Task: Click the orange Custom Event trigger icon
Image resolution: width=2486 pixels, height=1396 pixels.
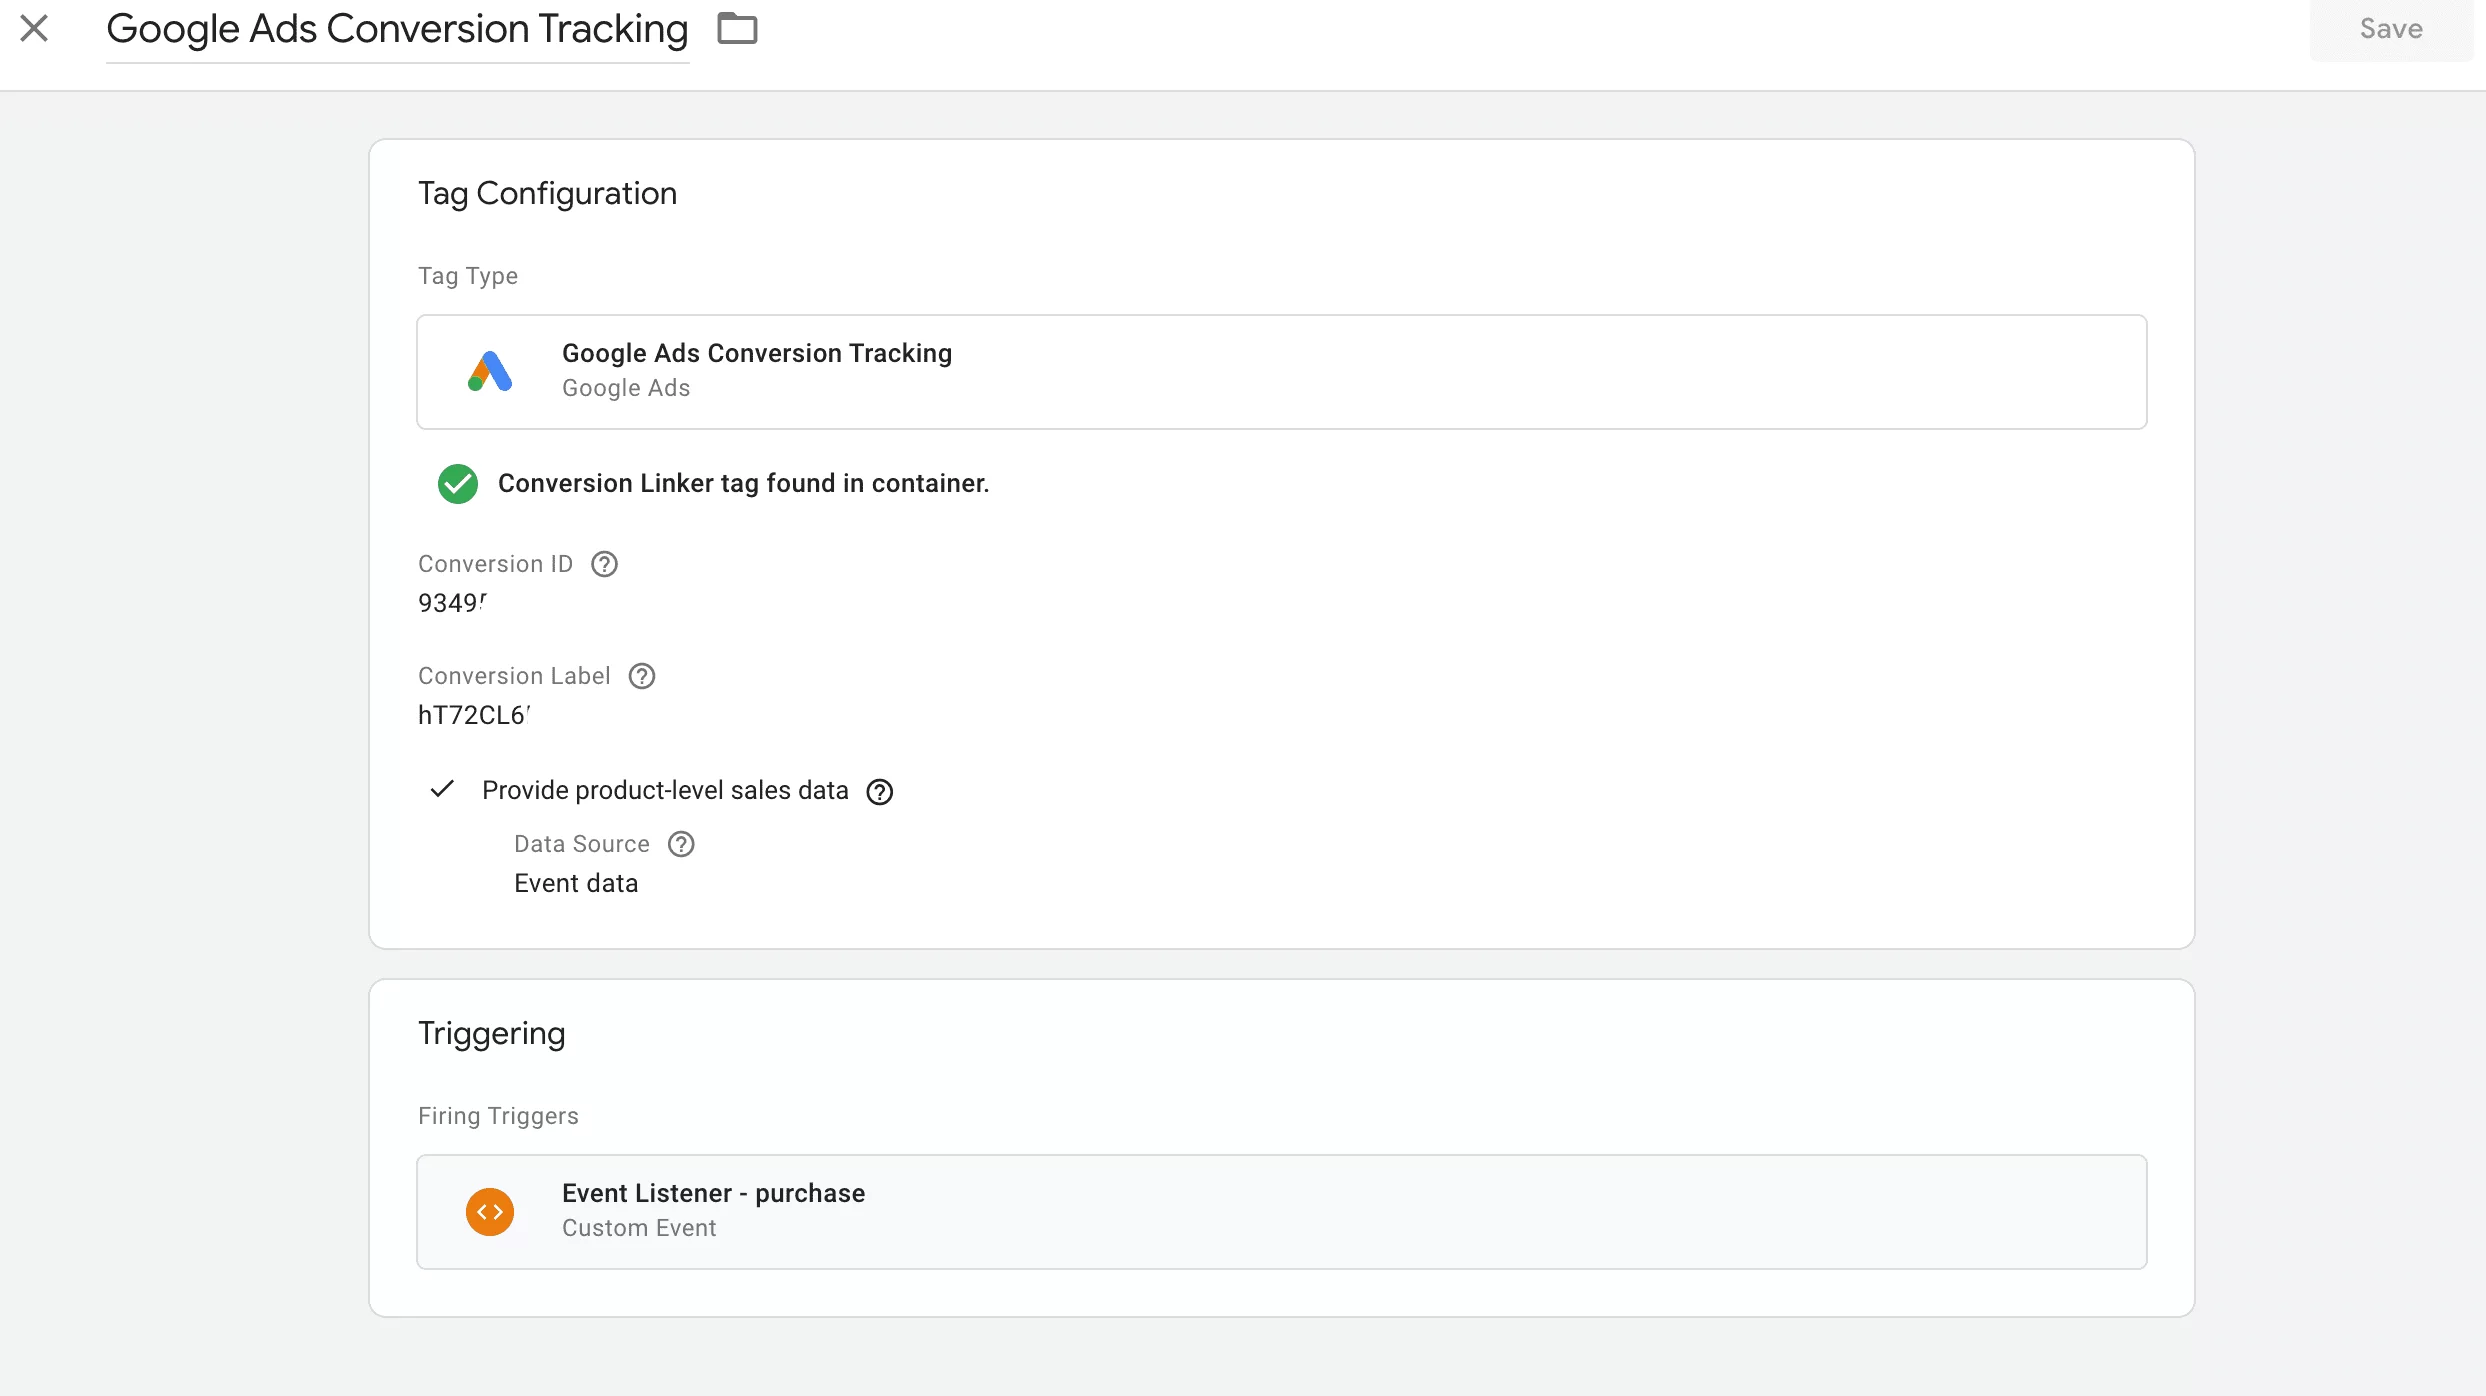Action: [x=490, y=1212]
